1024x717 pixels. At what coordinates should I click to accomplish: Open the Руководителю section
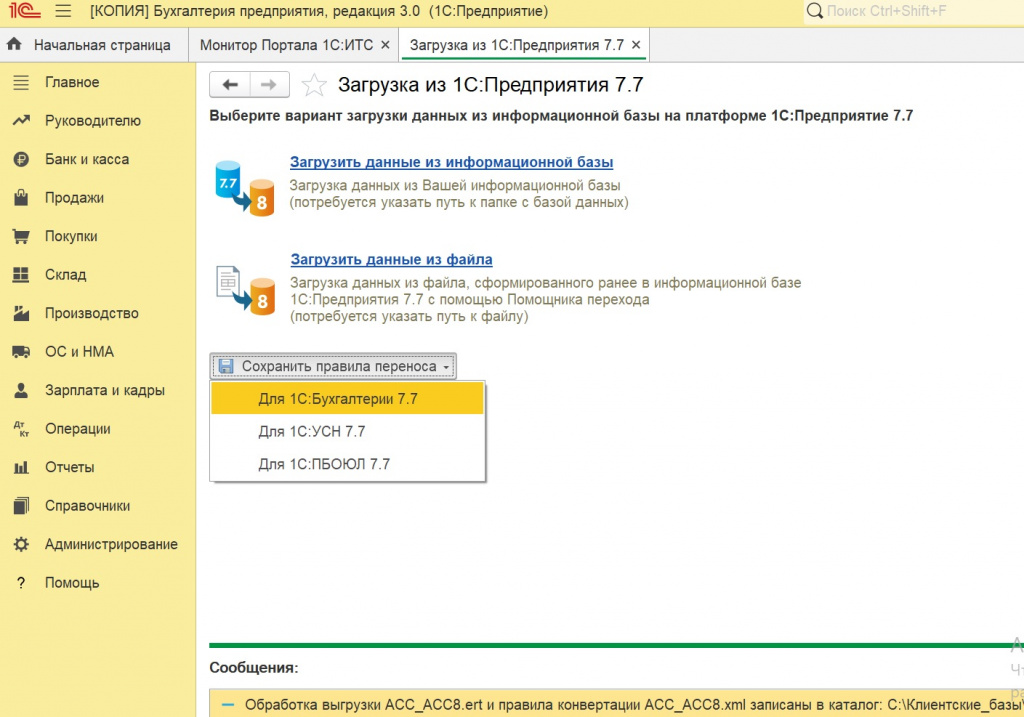tap(93, 121)
